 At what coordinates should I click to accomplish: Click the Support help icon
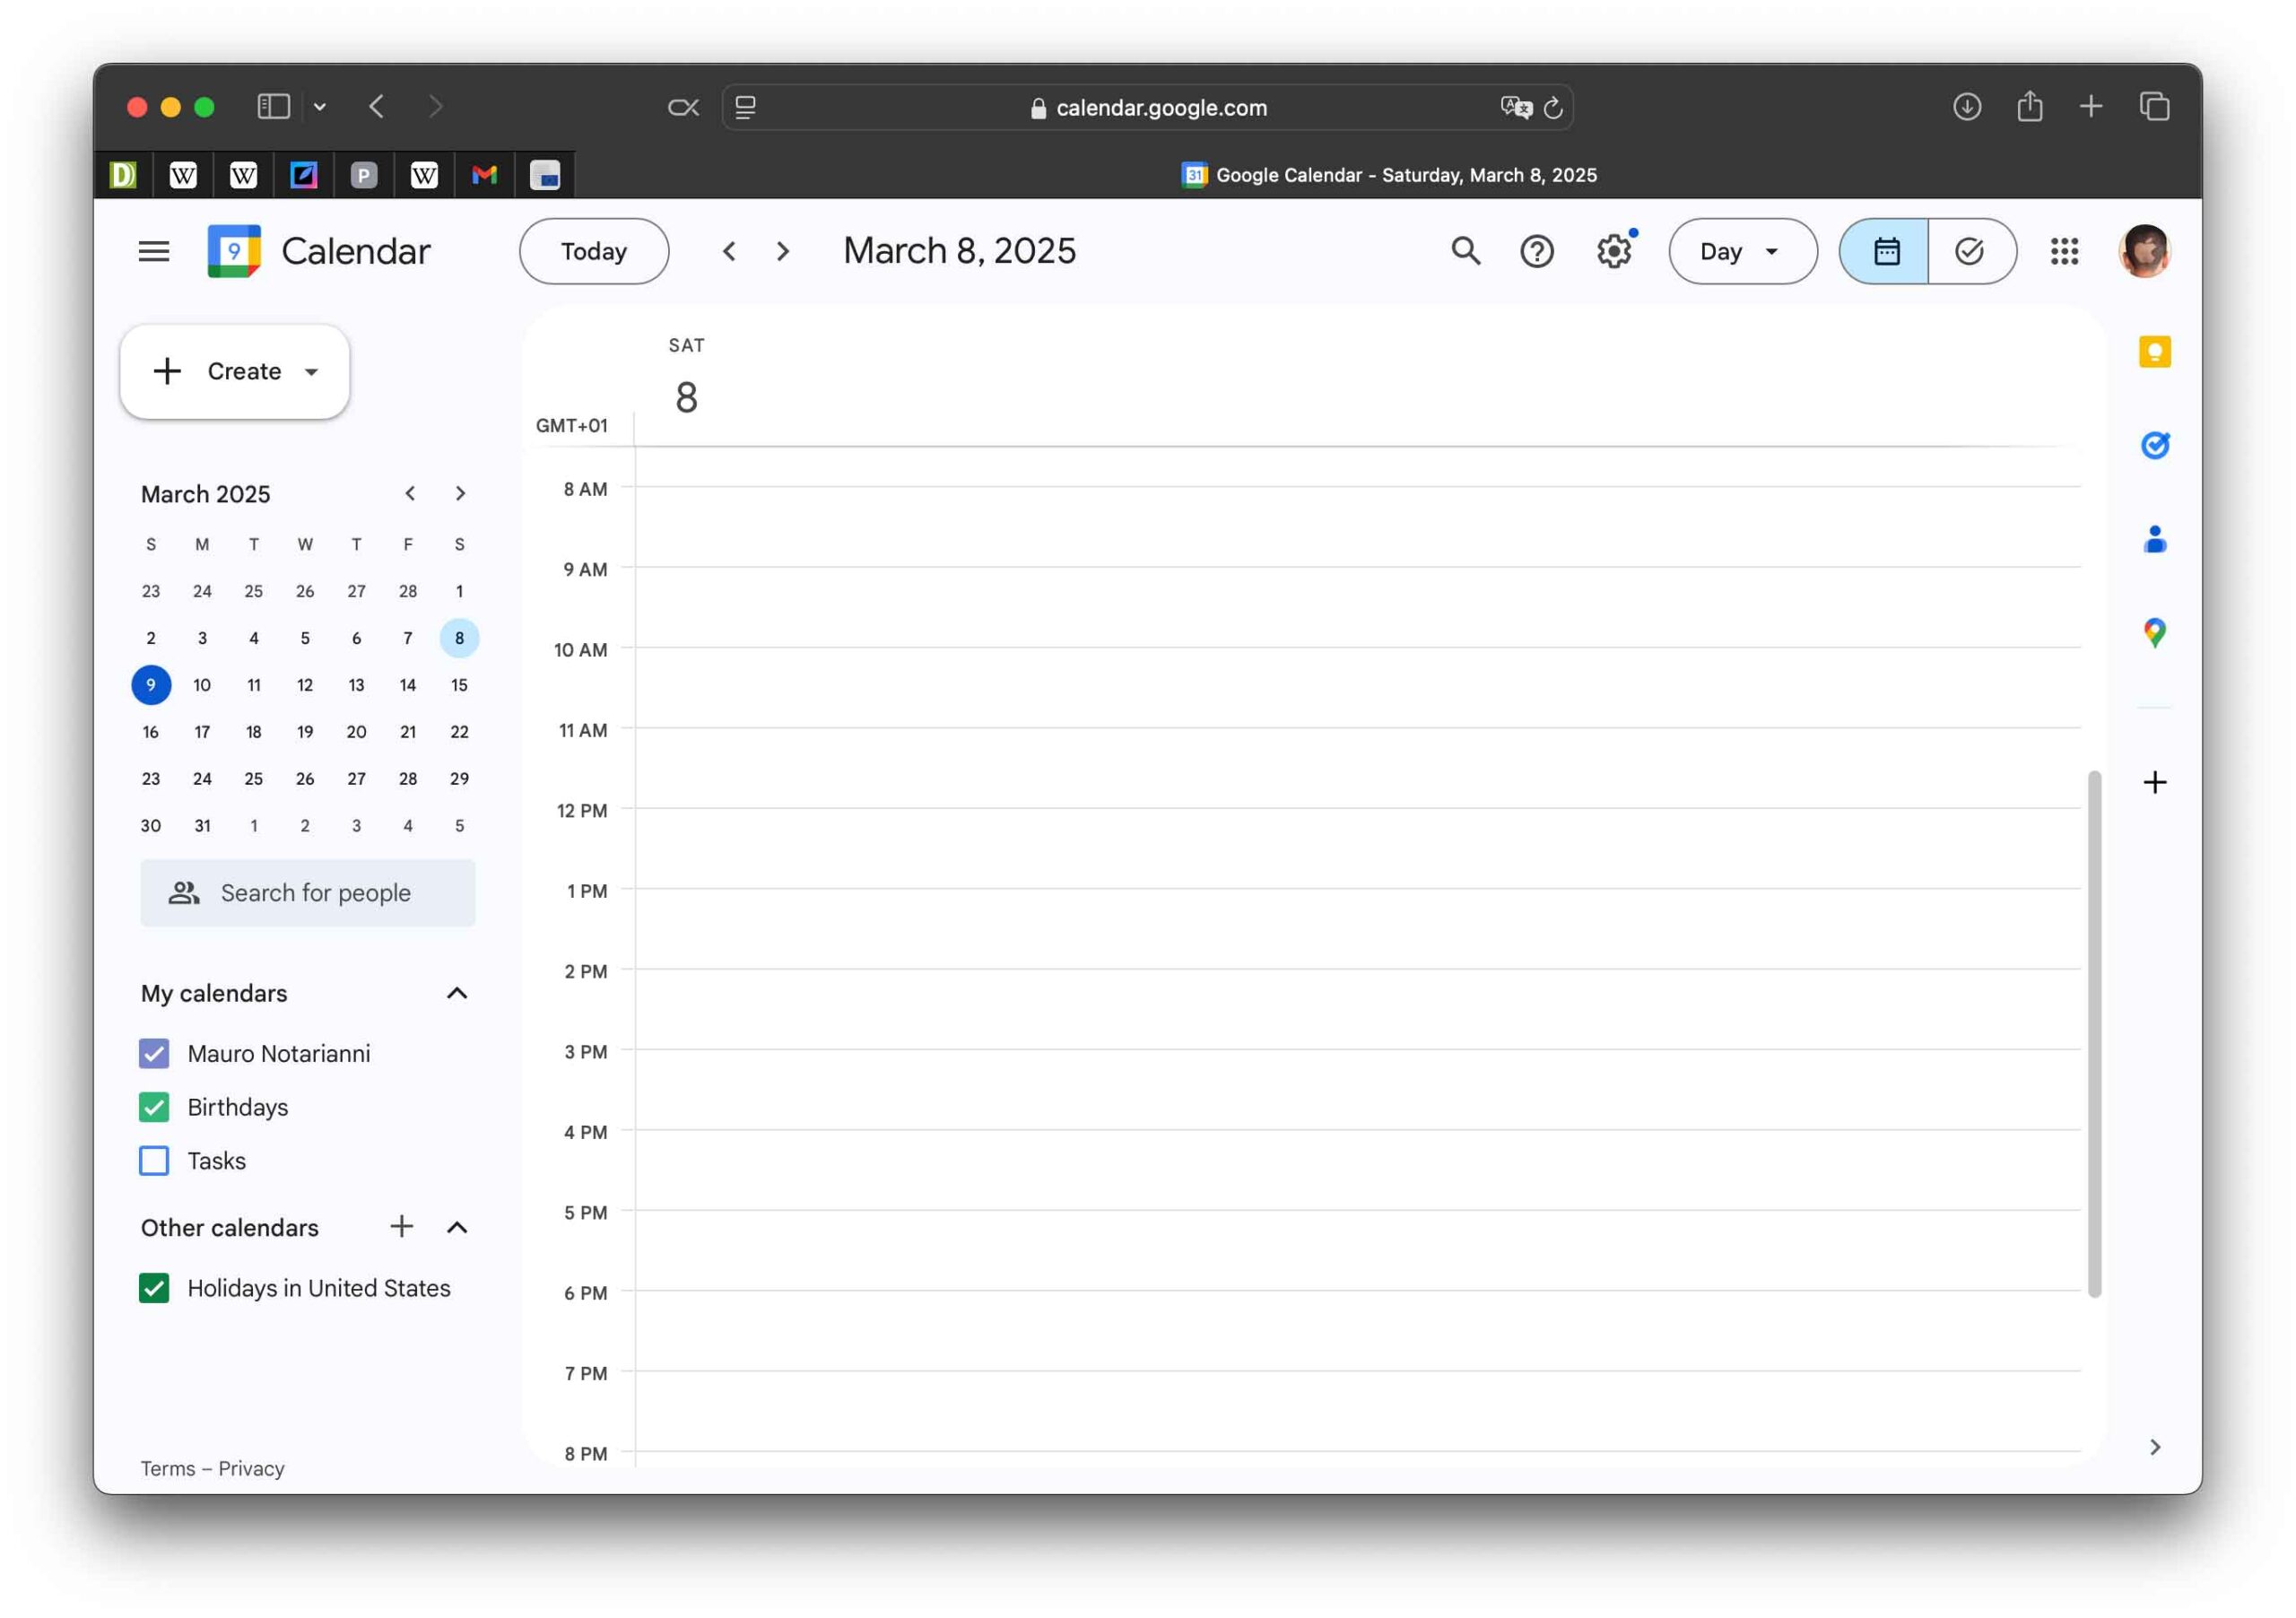point(1536,251)
